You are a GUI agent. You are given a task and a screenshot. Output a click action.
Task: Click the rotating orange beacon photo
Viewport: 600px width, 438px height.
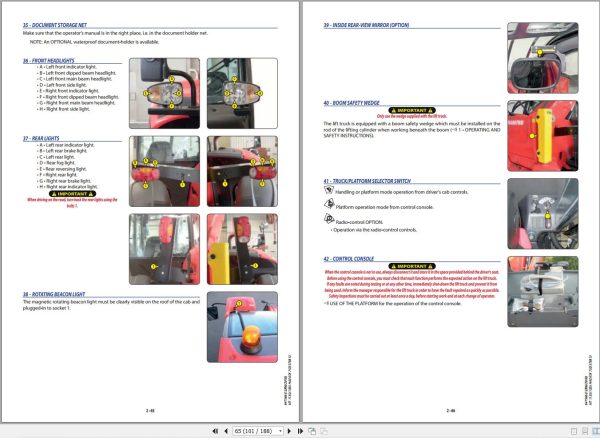pyautogui.click(x=242, y=327)
